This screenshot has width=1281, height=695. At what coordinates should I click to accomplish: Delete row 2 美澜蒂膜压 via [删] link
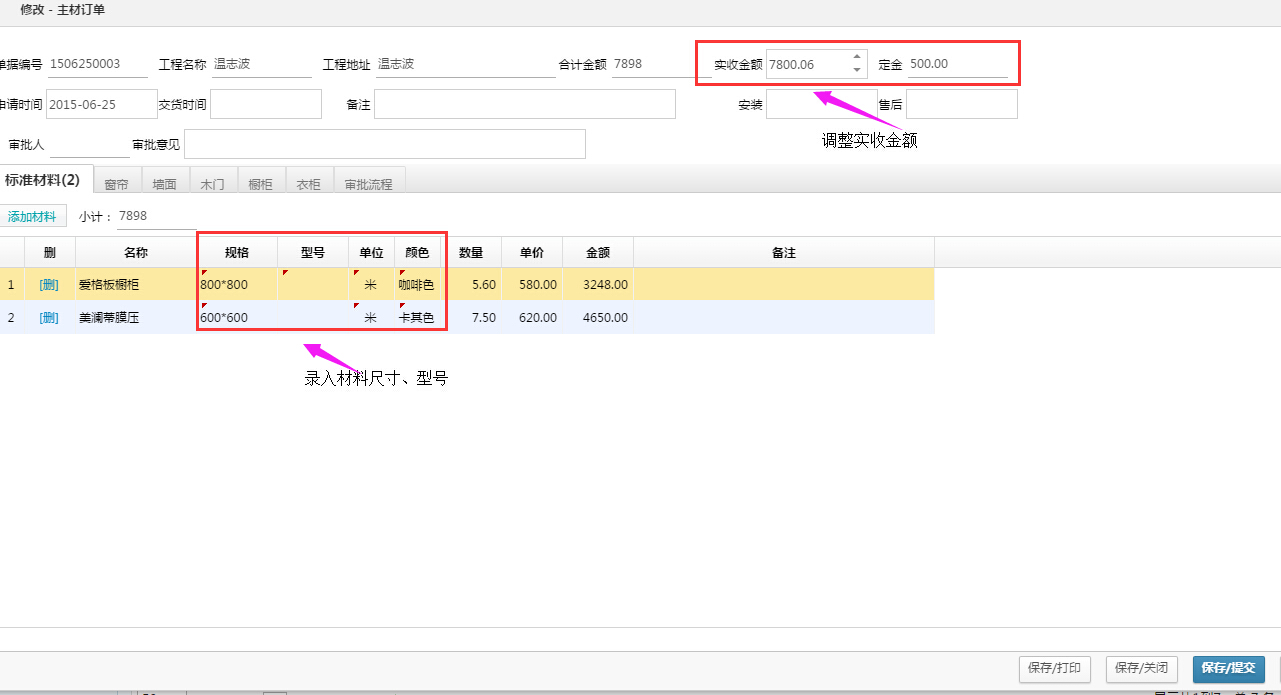pyautogui.click(x=49, y=318)
